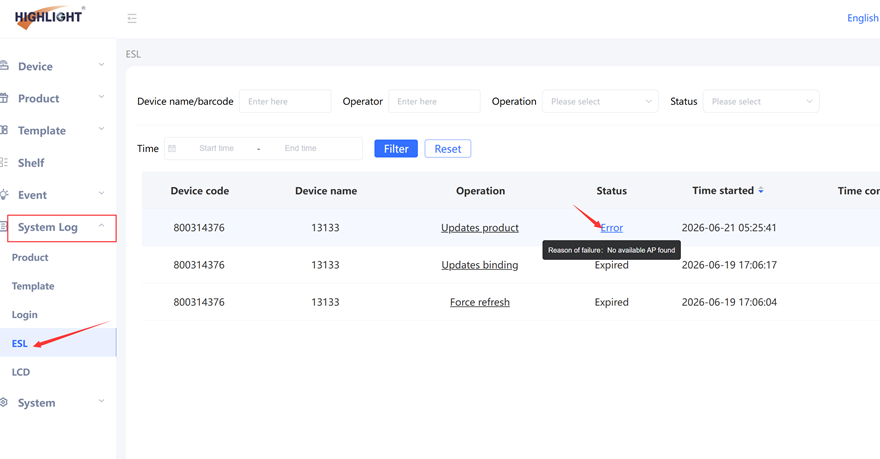Click the Device code column header
Viewport: 880px width, 459px height.
coord(200,191)
